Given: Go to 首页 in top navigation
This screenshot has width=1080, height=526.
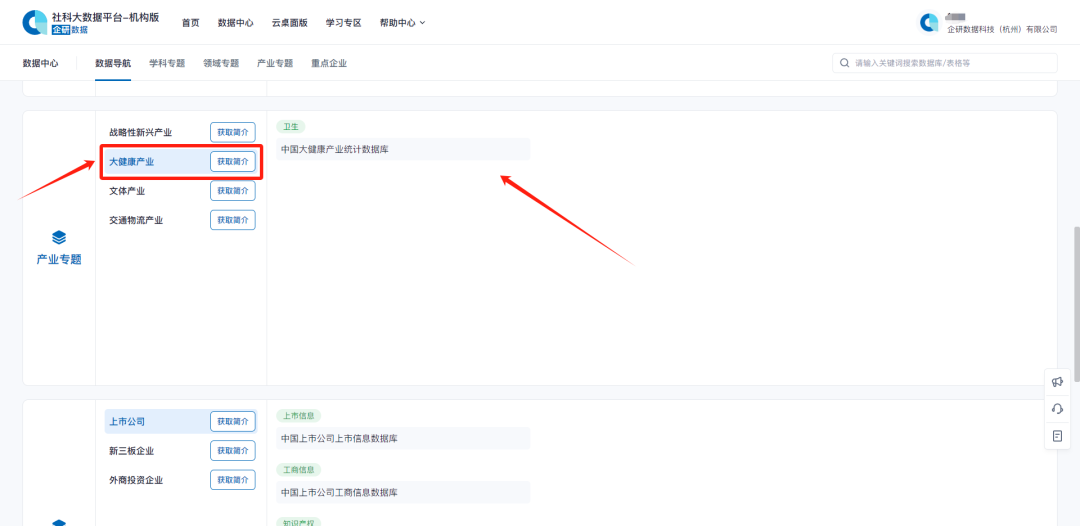Looking at the screenshot, I should (x=191, y=23).
